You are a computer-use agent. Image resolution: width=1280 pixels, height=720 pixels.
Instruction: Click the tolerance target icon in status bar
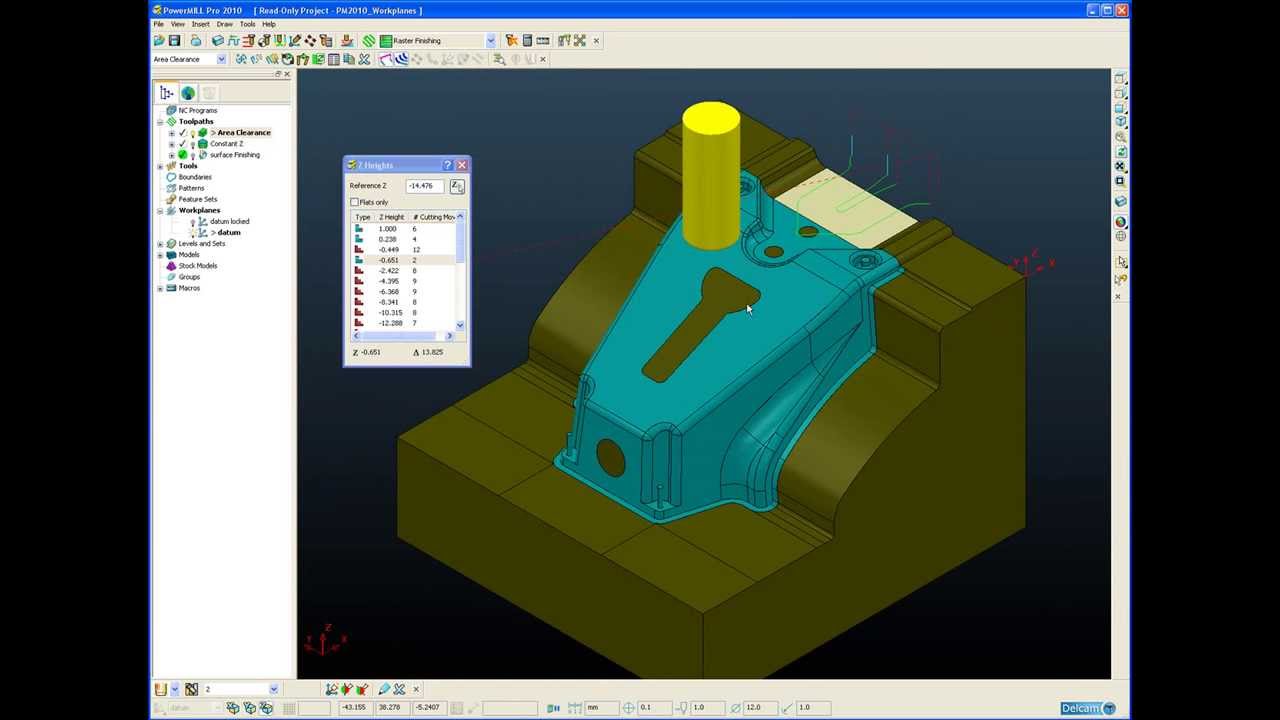(628, 707)
